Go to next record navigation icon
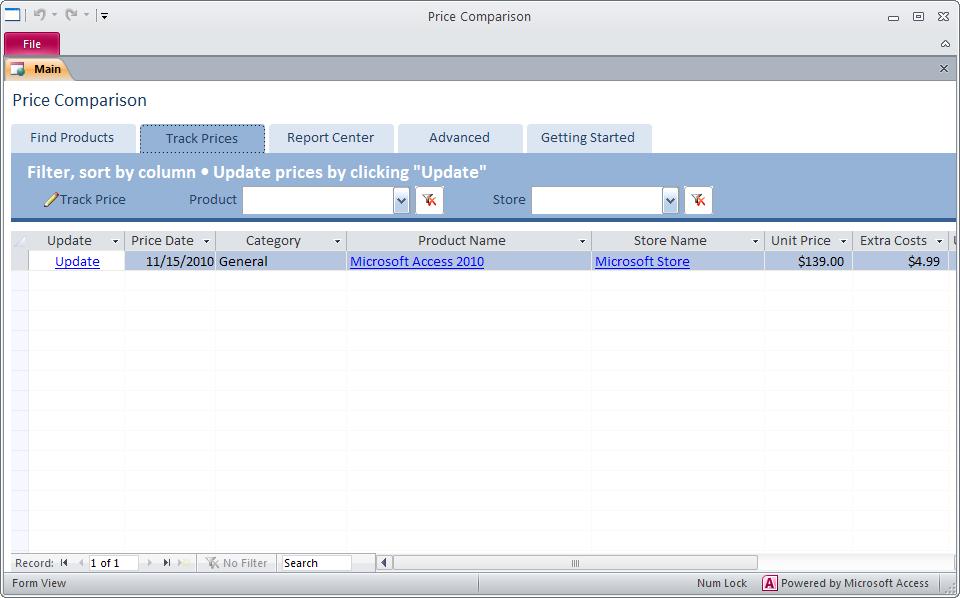The width and height of the screenshot is (960, 598). pos(149,563)
